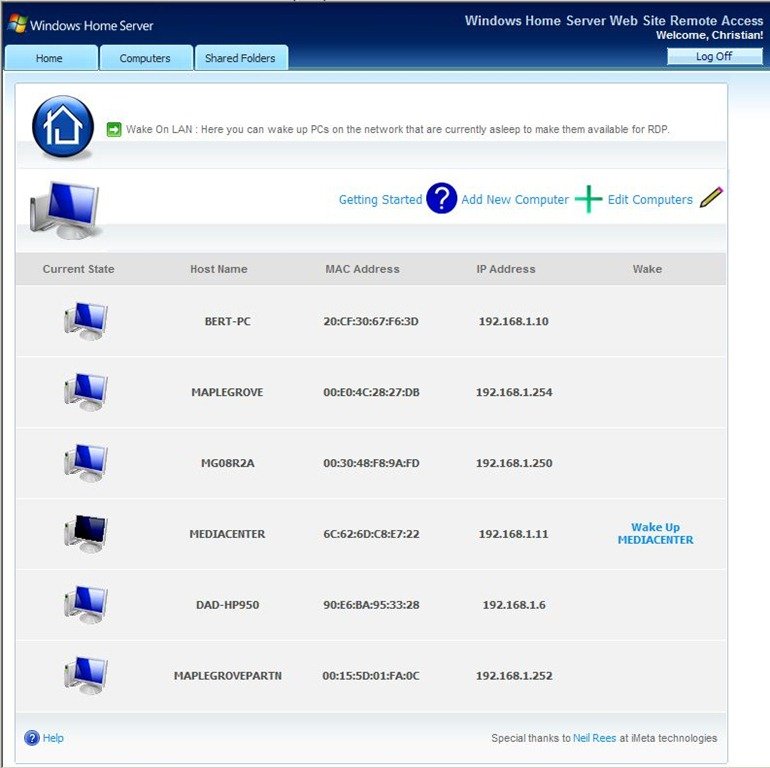Screen dimensions: 770x768
Task: Click IP address 192.168.1.254
Action: pyautogui.click(x=514, y=392)
